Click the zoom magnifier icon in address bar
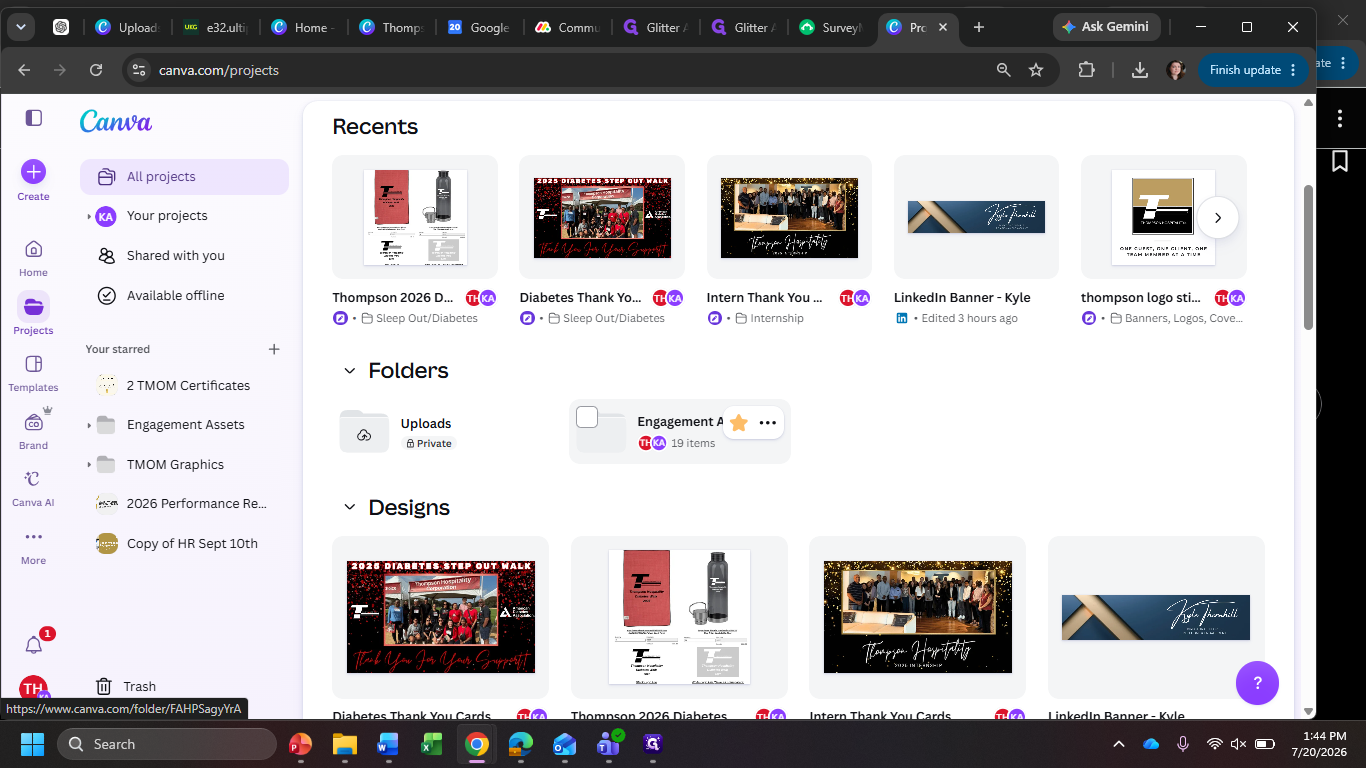Screen dimensions: 1366x768 [x=1003, y=70]
